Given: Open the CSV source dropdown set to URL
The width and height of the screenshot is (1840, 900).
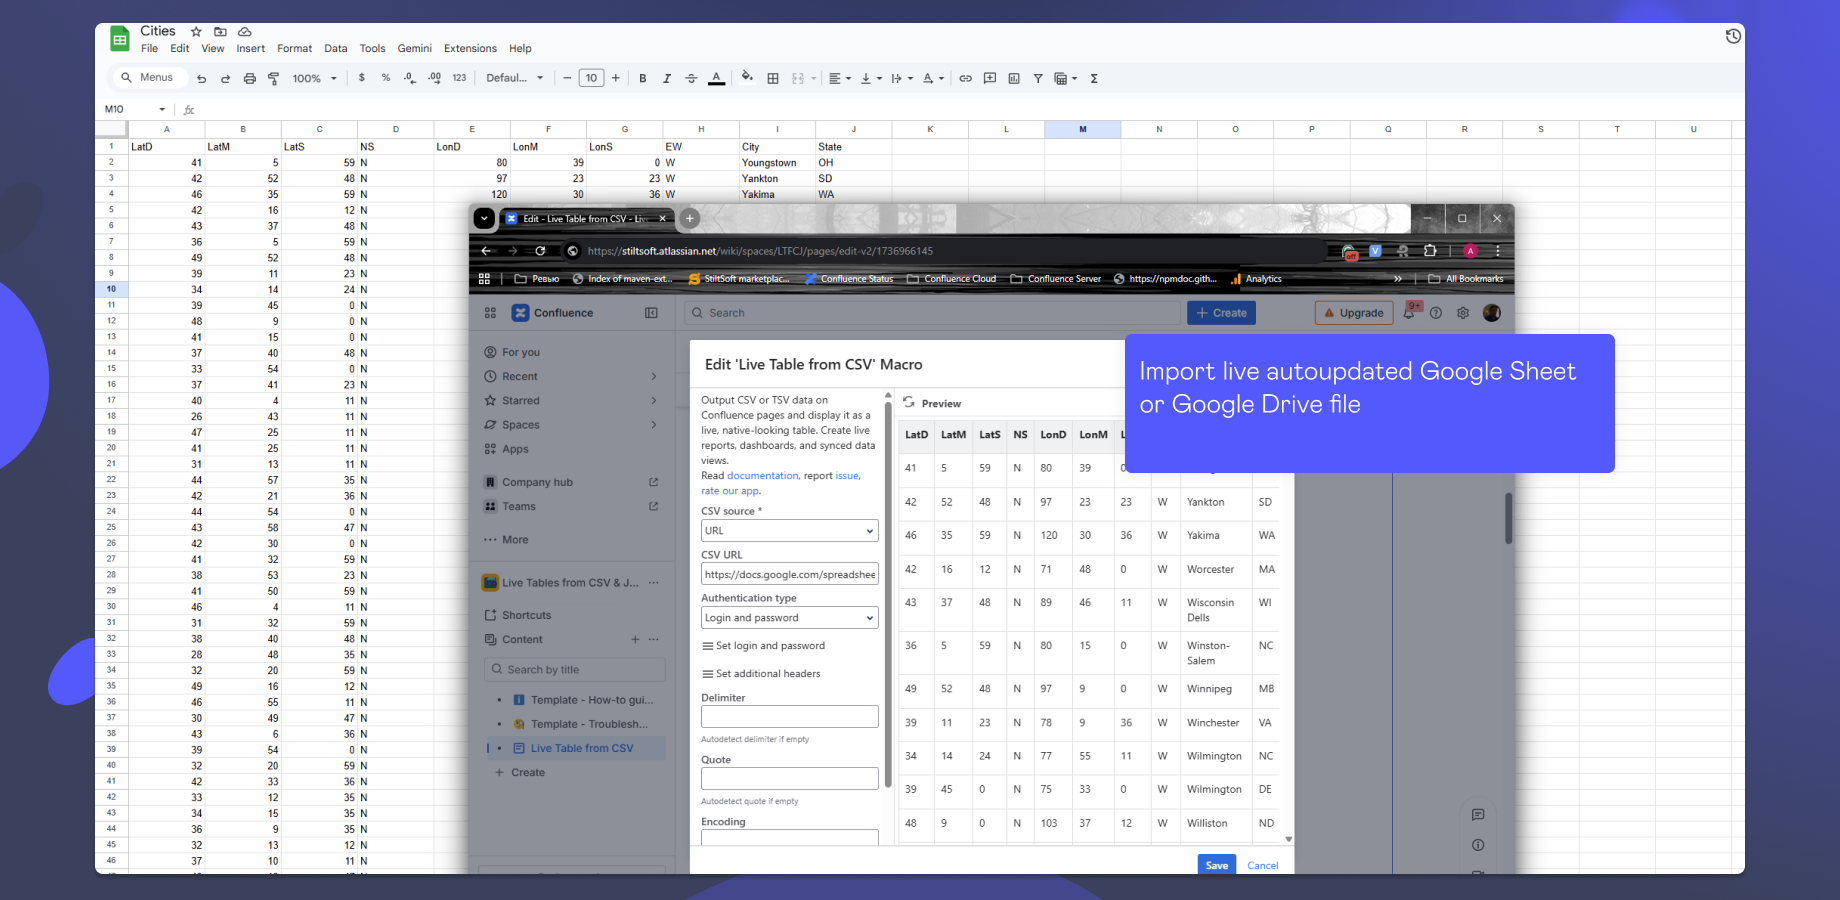Looking at the screenshot, I should point(790,531).
